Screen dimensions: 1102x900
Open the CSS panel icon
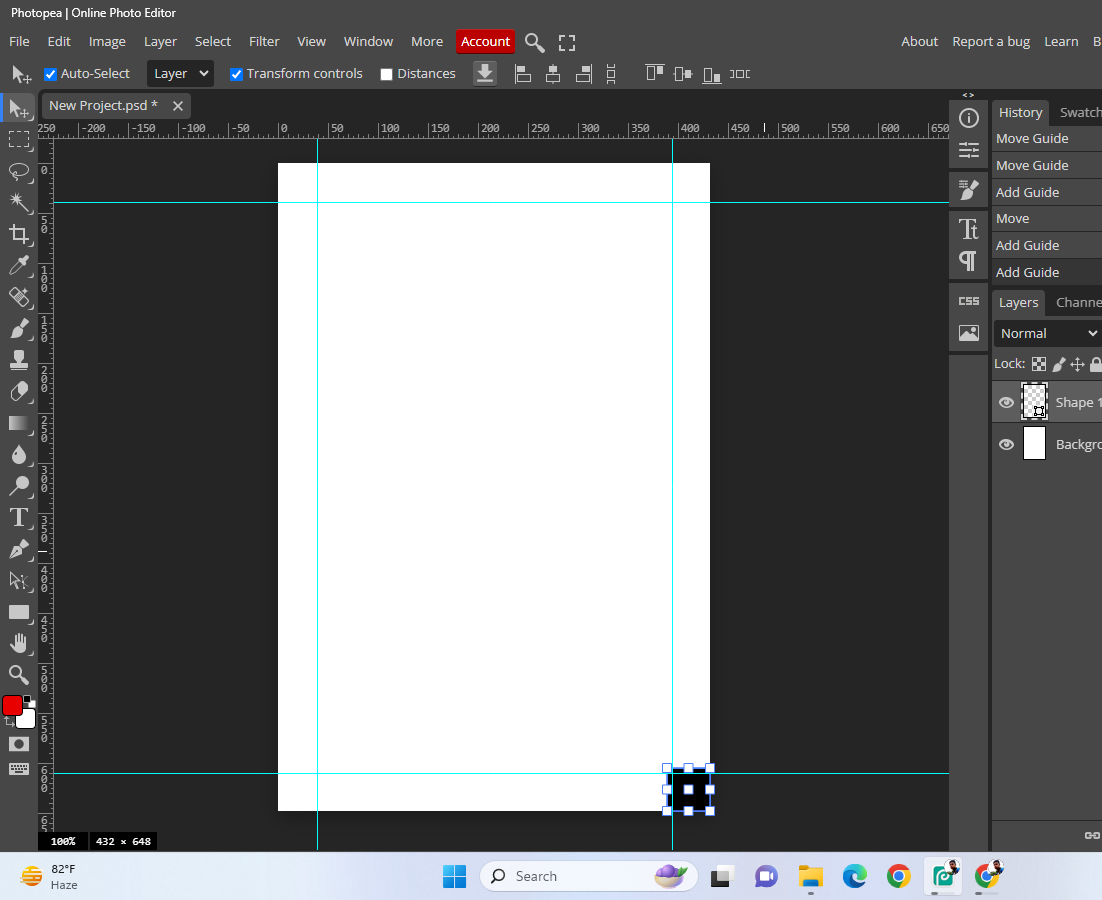(x=968, y=301)
